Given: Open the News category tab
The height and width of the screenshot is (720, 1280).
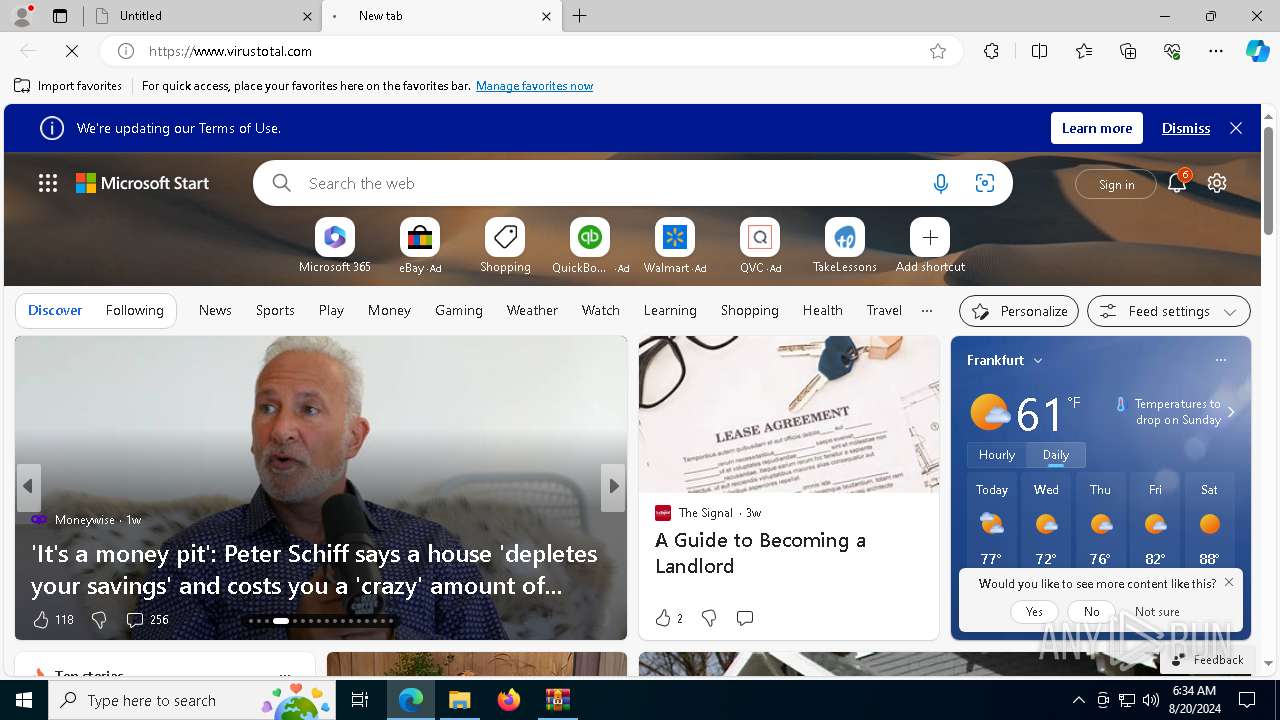Looking at the screenshot, I should pos(215,310).
